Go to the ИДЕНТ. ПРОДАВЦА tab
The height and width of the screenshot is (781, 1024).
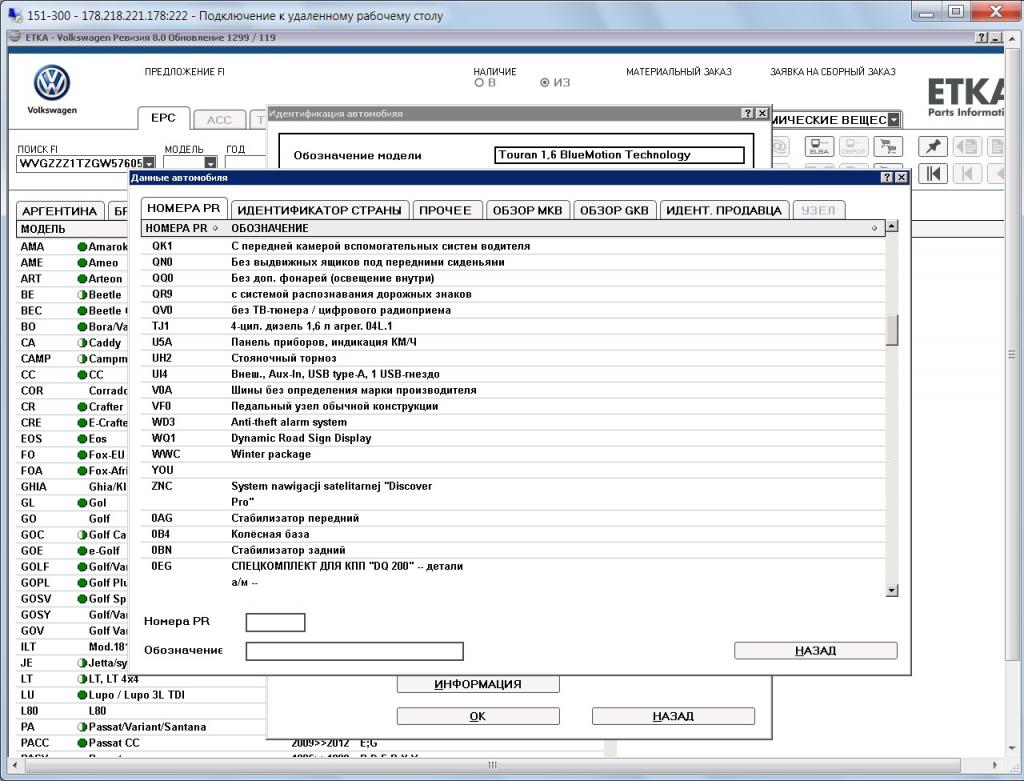724,210
